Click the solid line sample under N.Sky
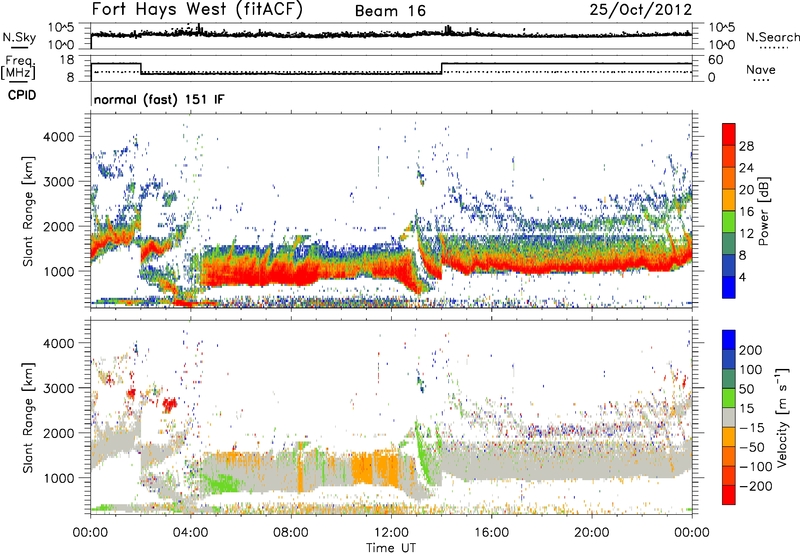800x554 pixels. click(19, 47)
